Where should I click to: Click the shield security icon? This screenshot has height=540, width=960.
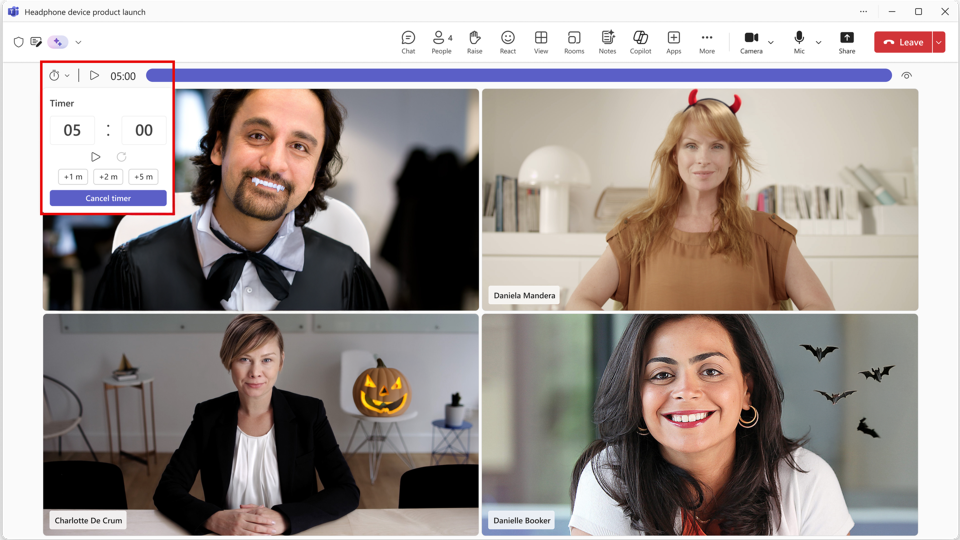pyautogui.click(x=18, y=42)
